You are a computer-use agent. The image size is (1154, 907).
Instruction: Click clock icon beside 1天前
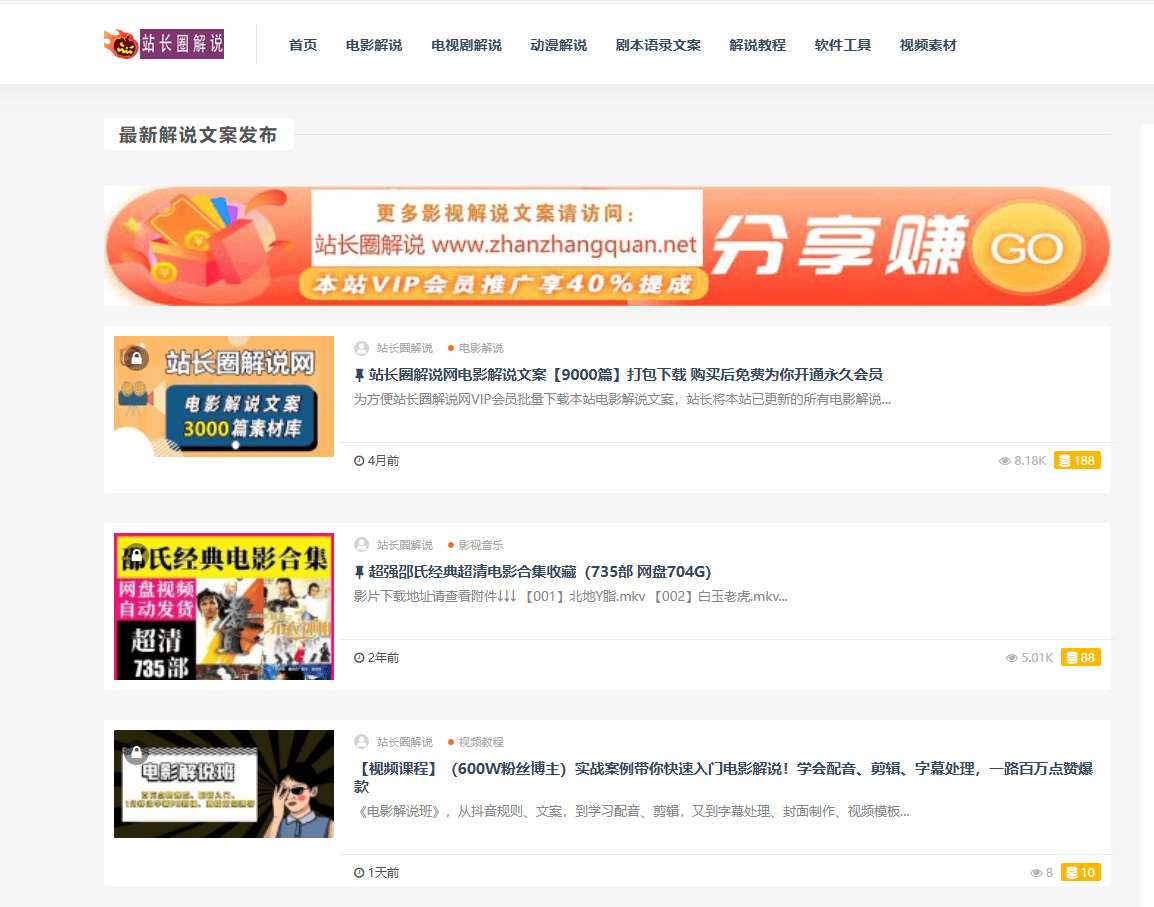(359, 872)
